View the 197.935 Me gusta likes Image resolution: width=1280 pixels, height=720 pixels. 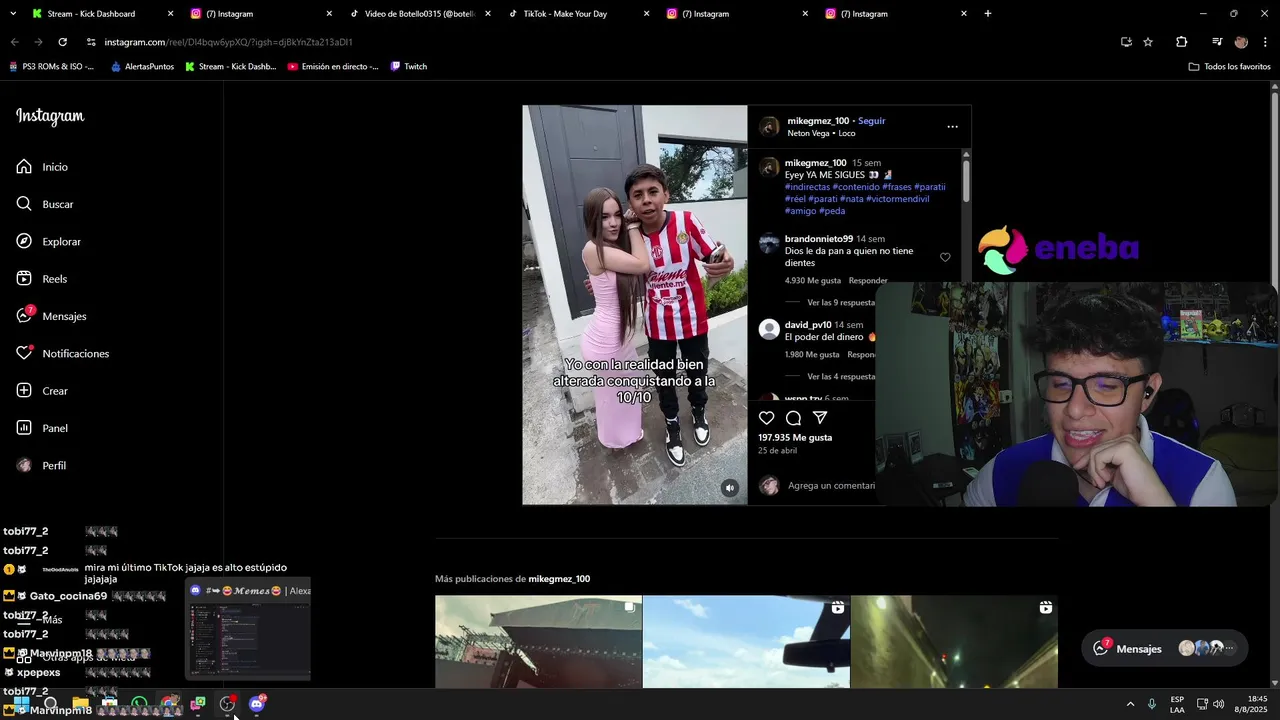point(795,438)
